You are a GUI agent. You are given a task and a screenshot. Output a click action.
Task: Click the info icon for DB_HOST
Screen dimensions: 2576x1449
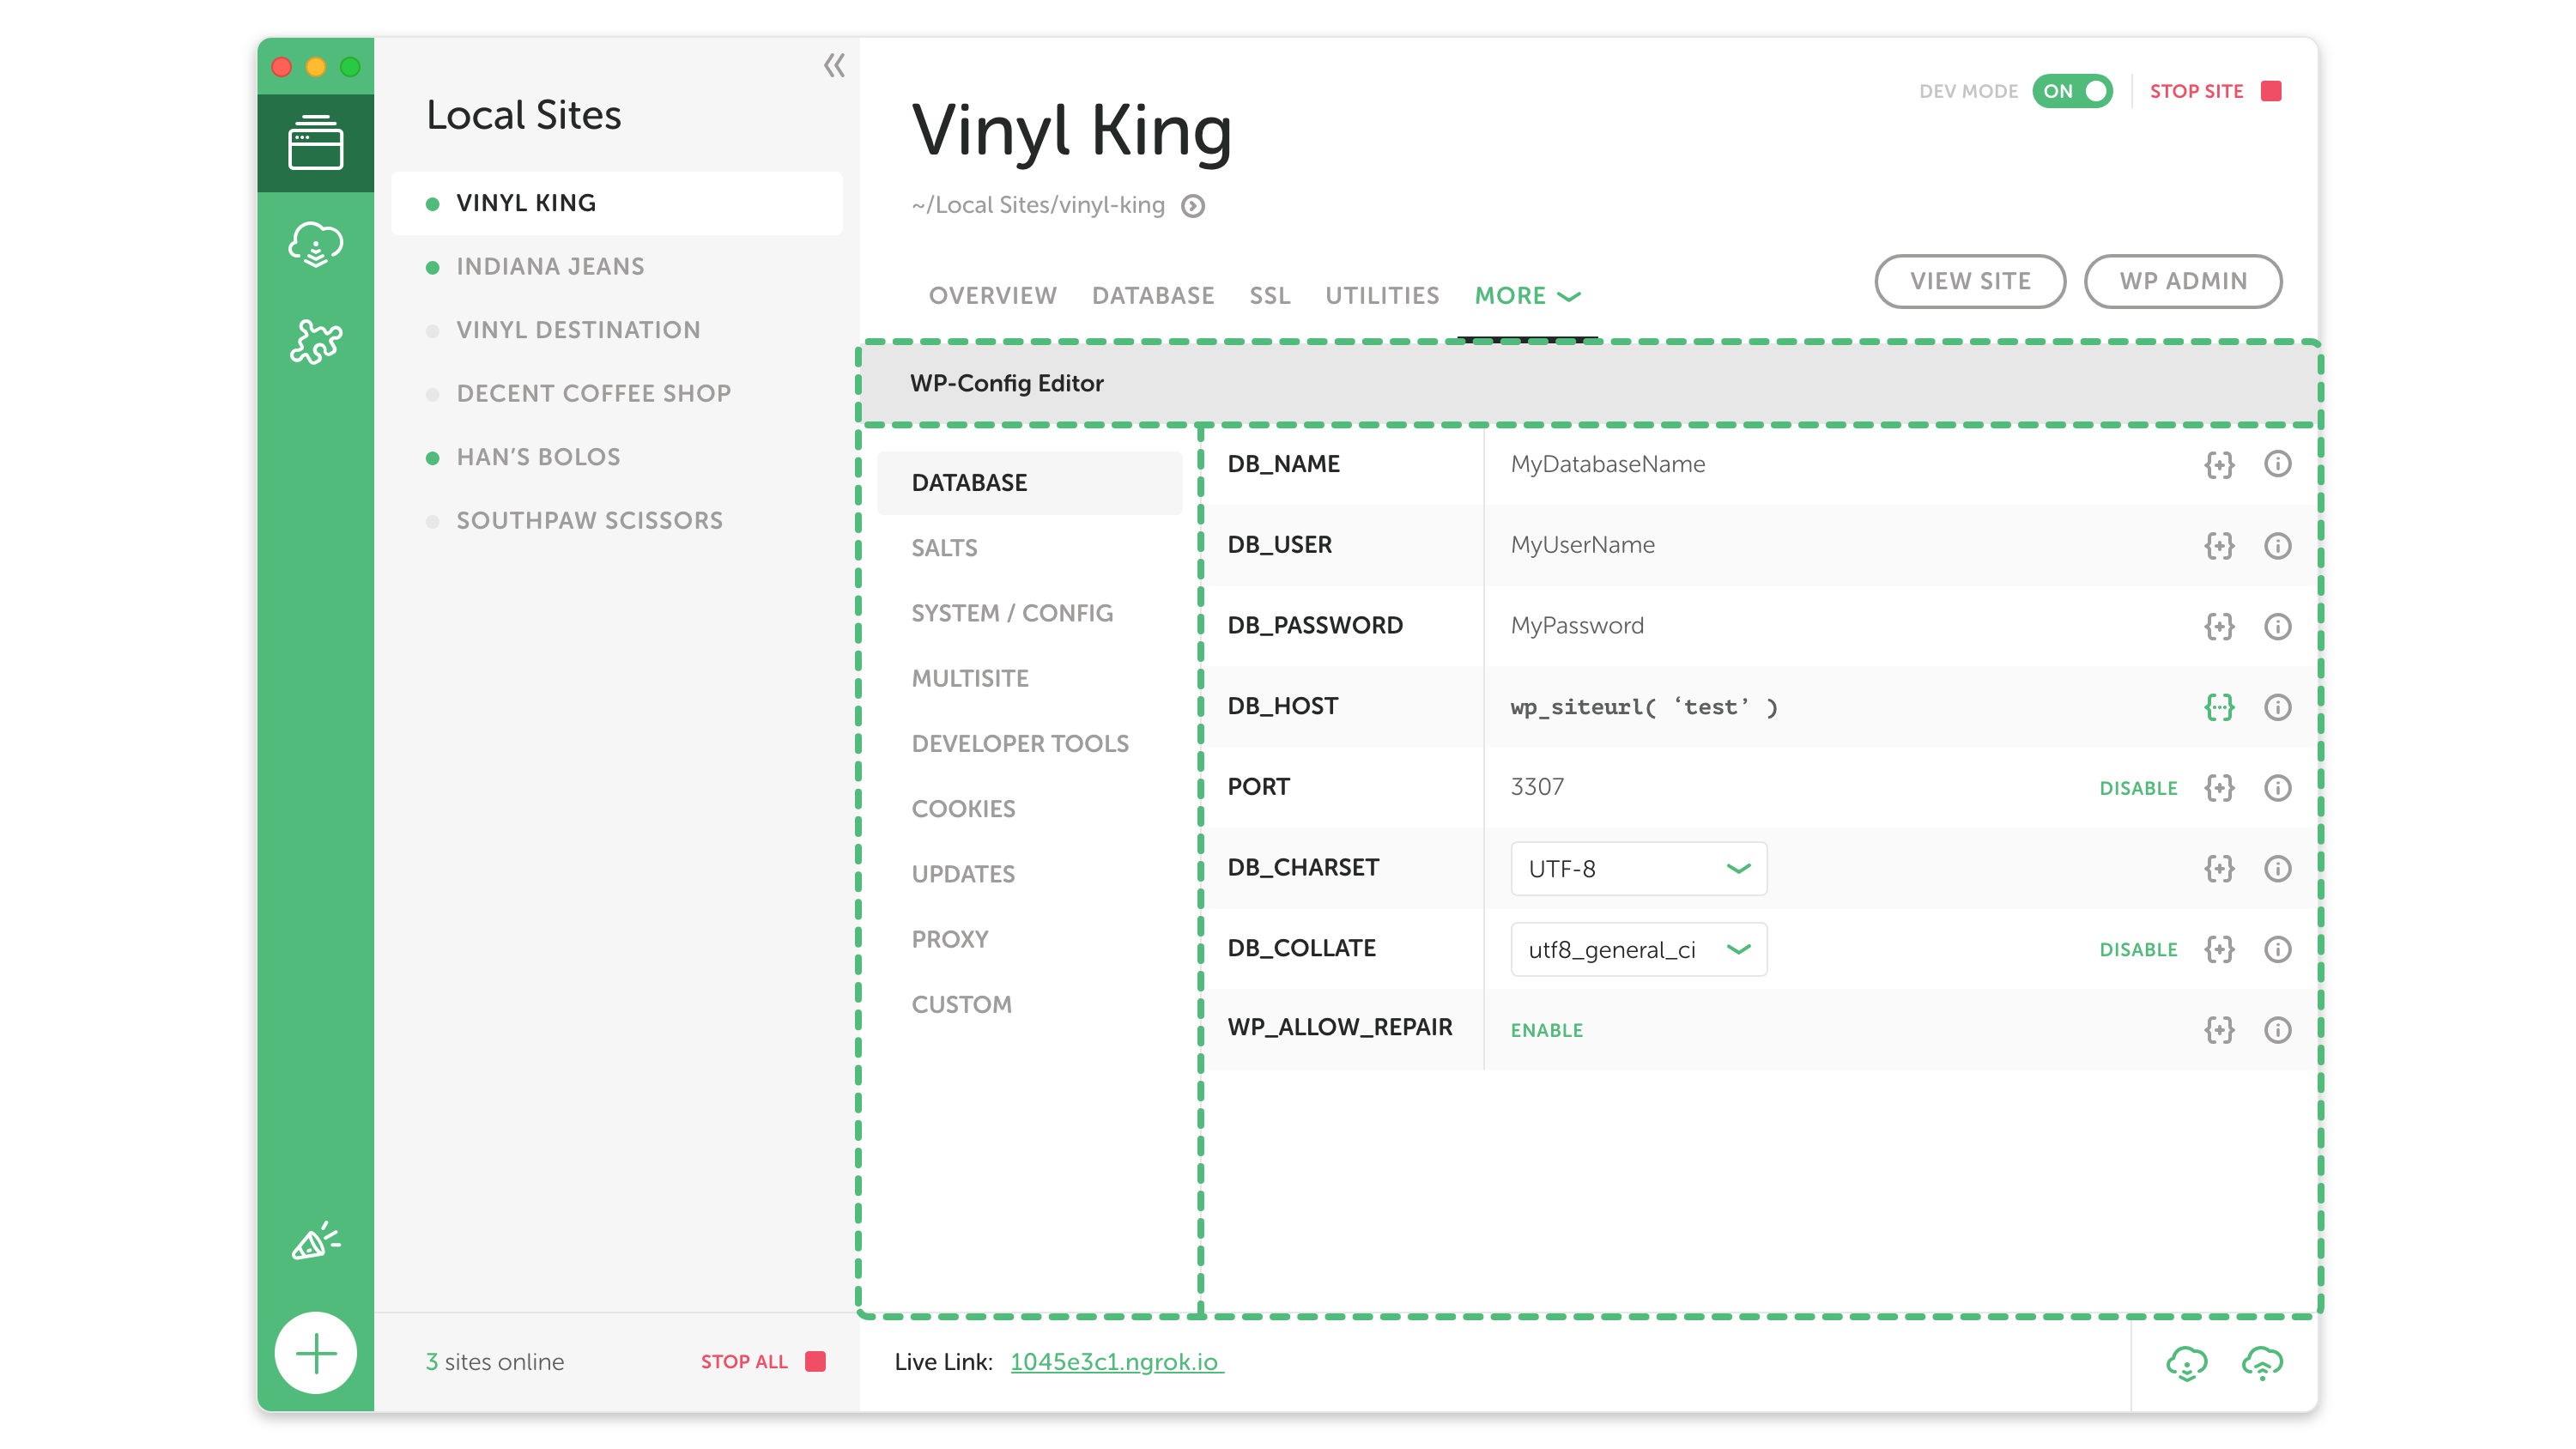2277,707
